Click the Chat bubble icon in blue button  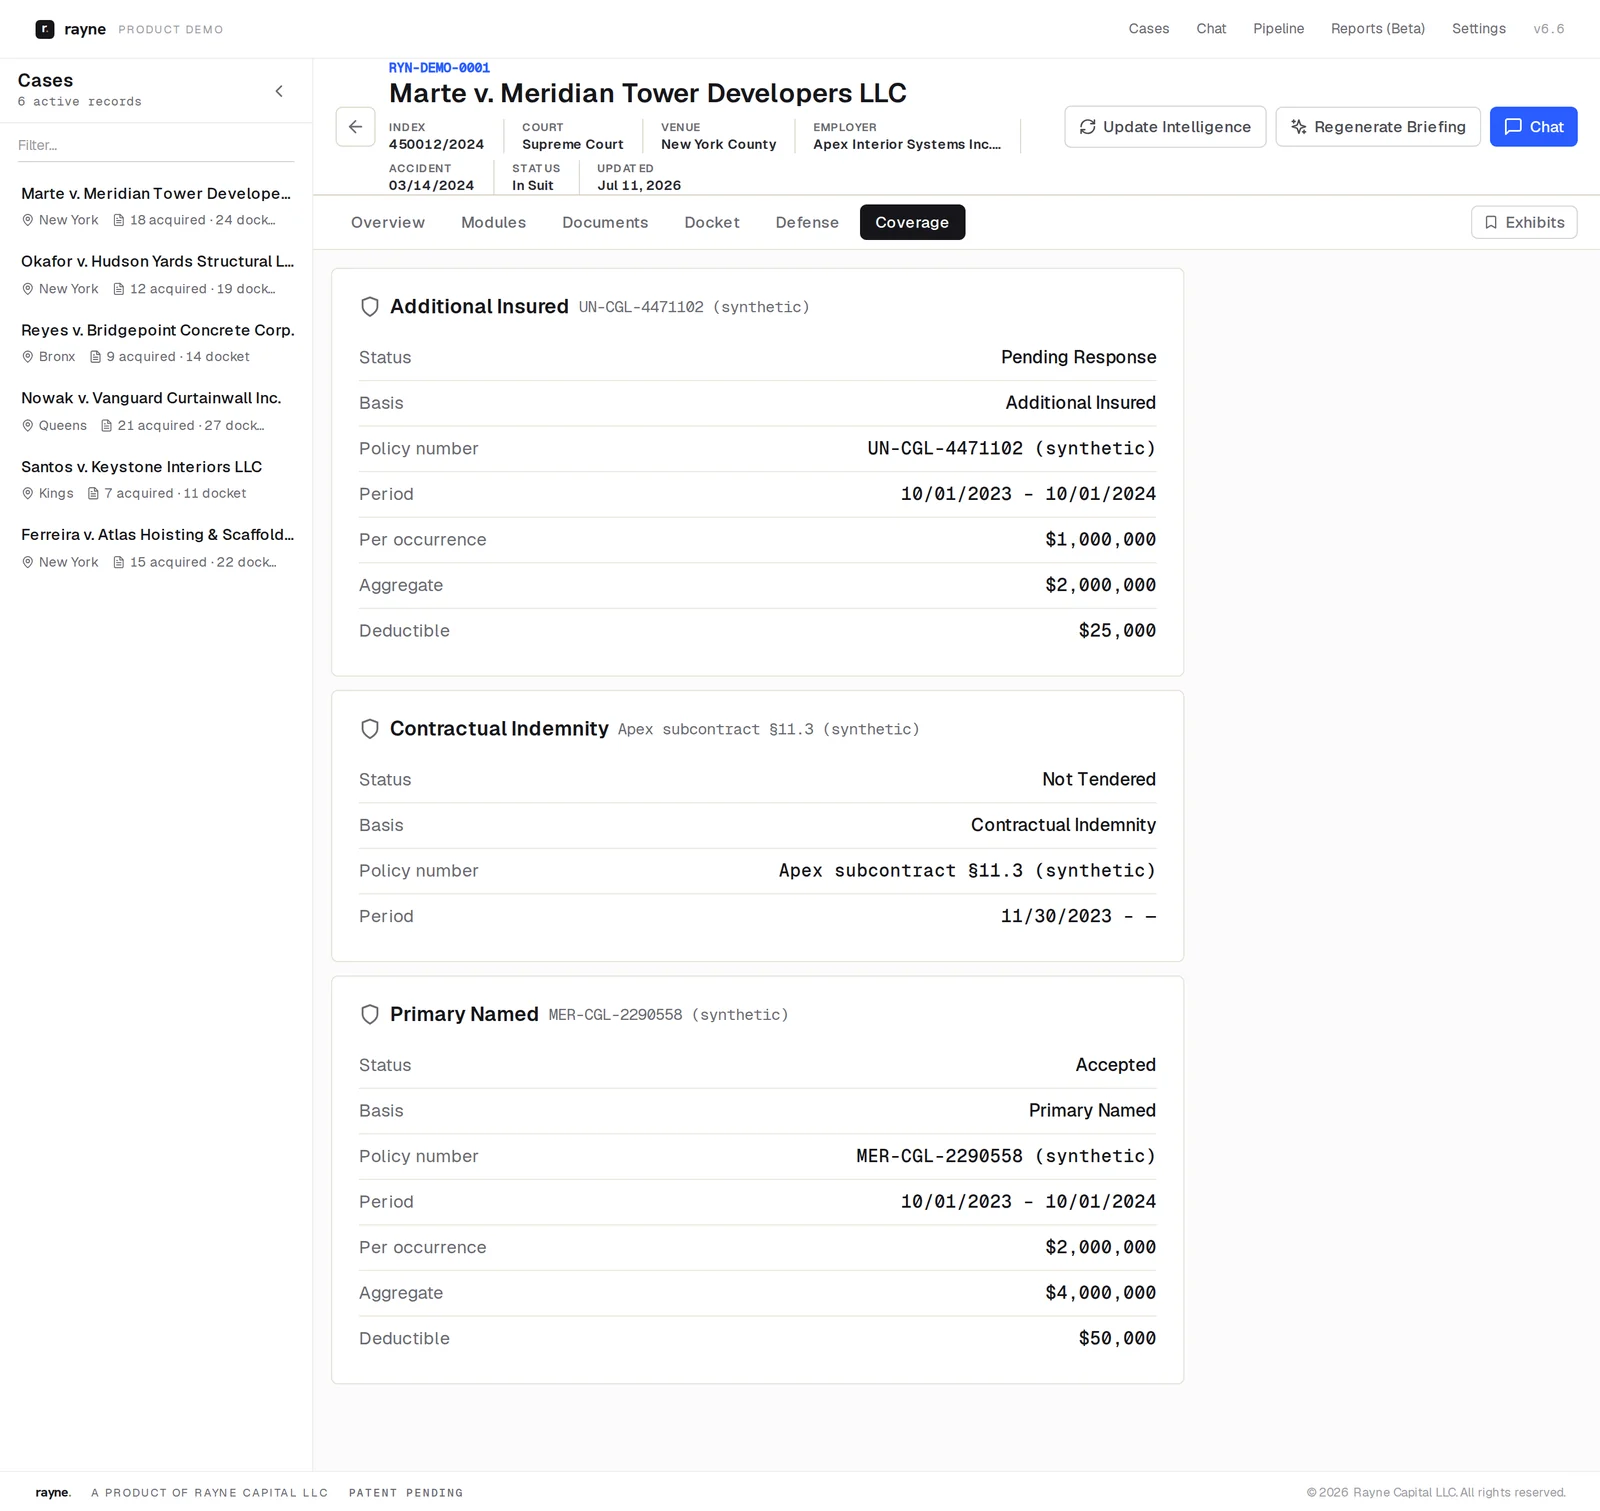(1513, 127)
